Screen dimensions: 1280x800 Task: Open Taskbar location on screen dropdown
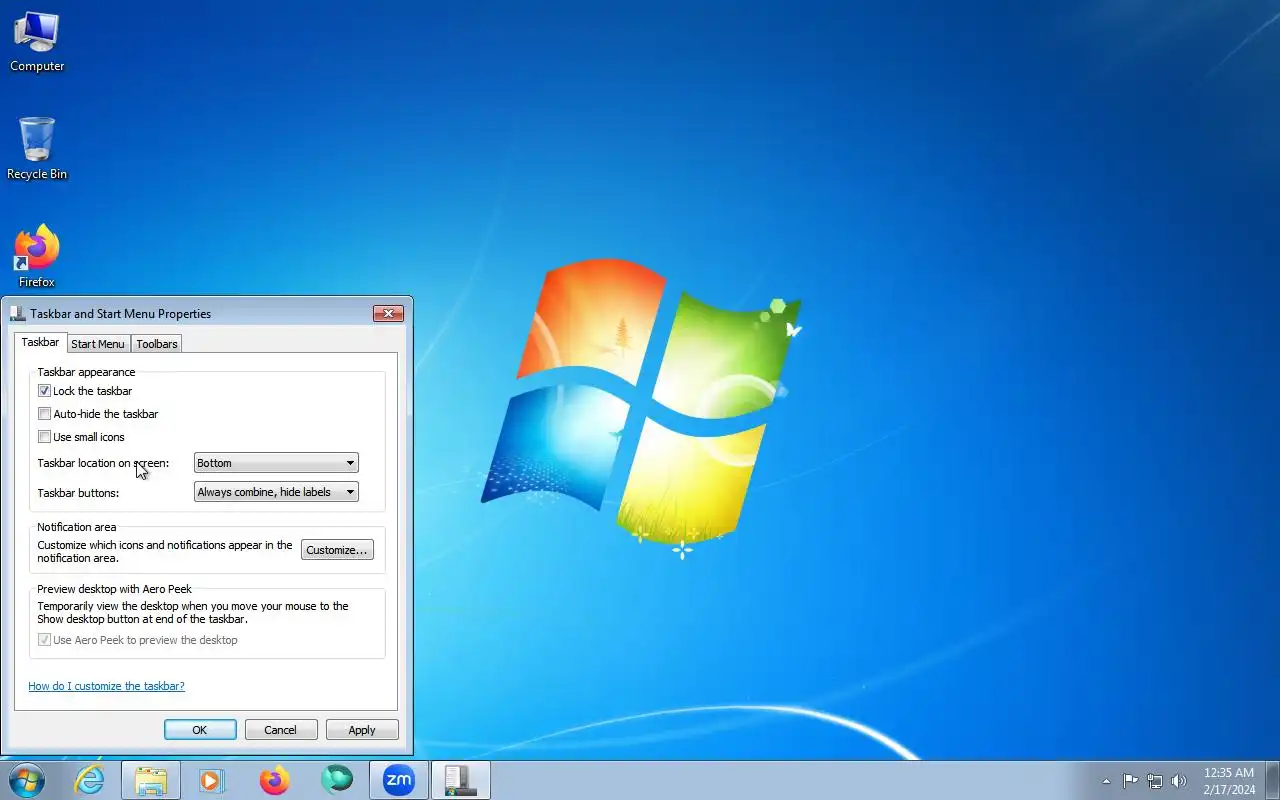tap(276, 463)
